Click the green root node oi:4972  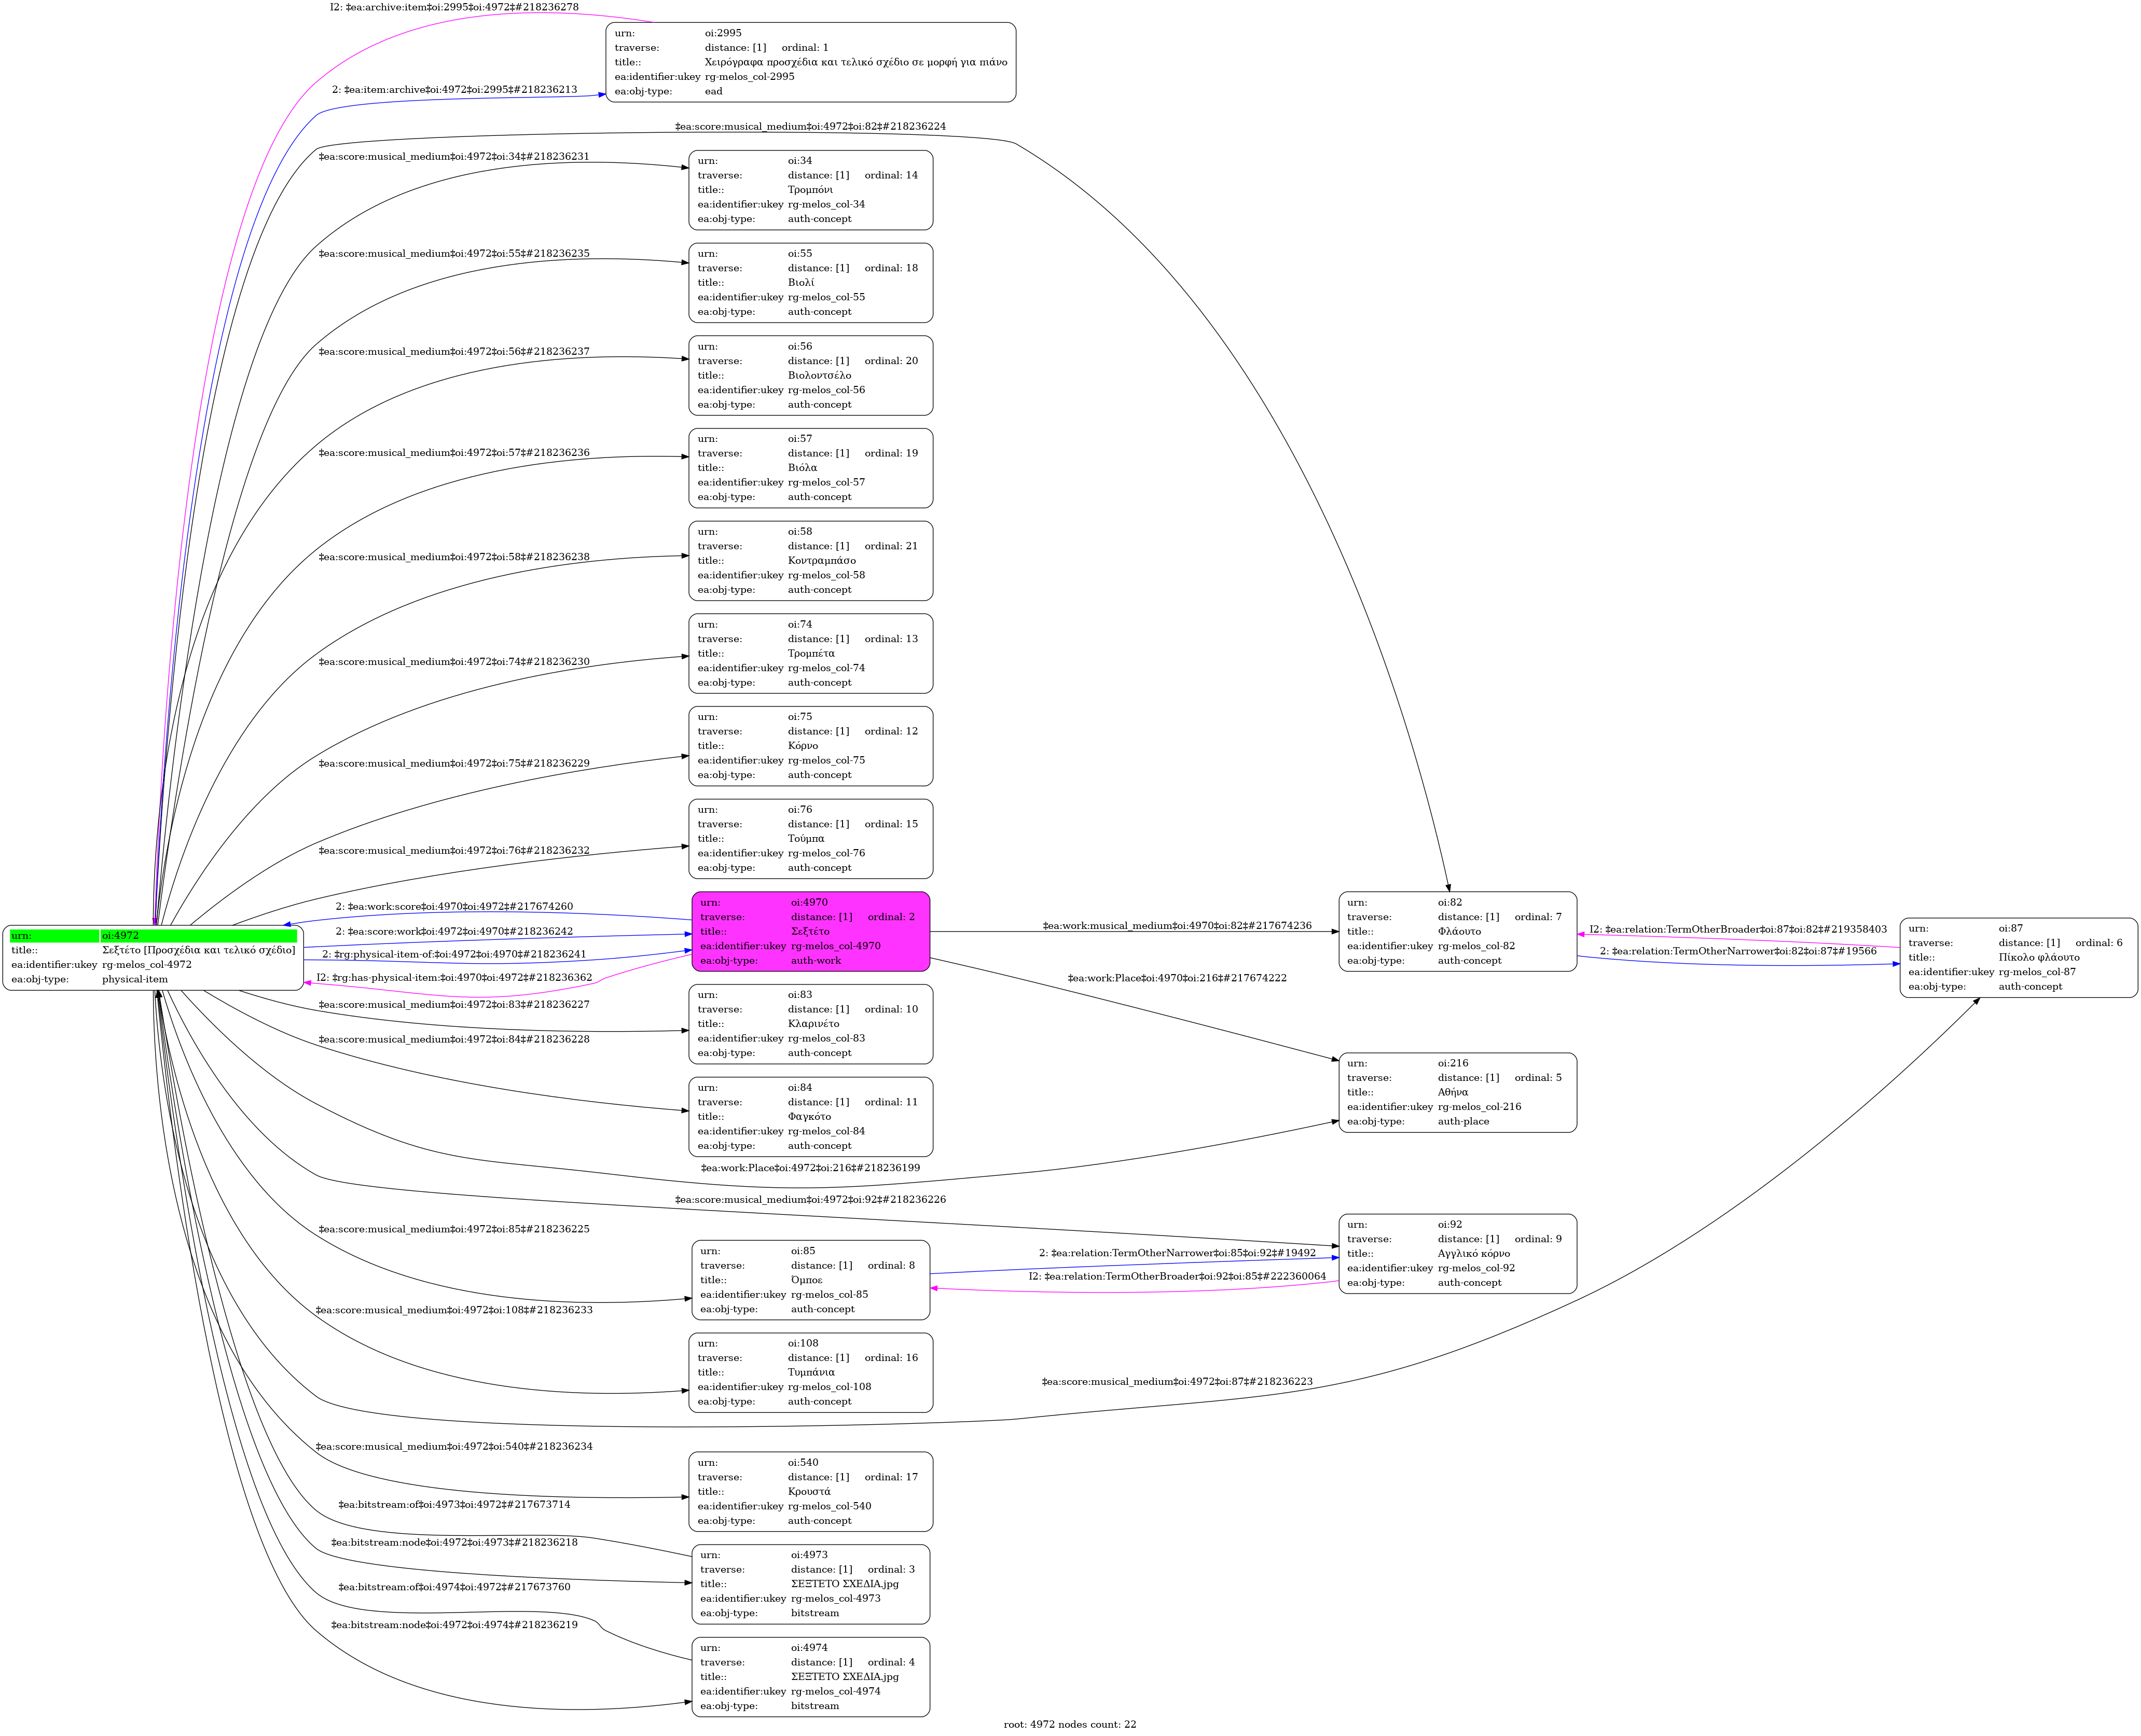(x=153, y=957)
